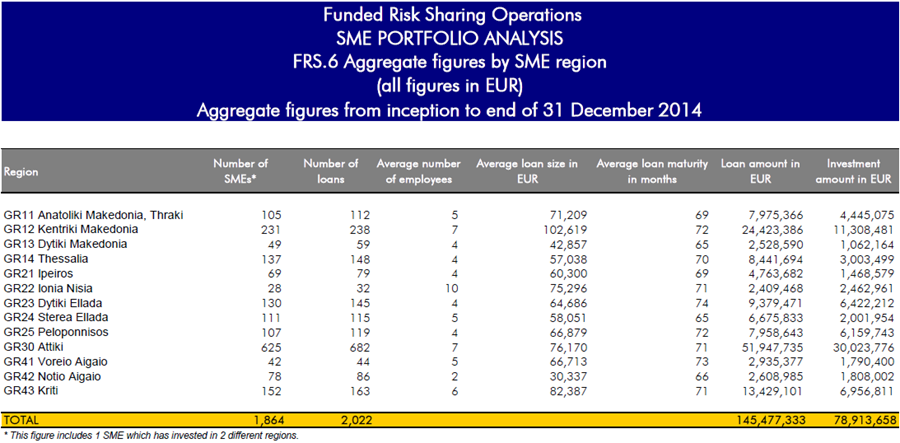Select Peloponnisos investment amount 6,159,743
Image resolution: width=900 pixels, height=443 pixels.
(x=868, y=332)
